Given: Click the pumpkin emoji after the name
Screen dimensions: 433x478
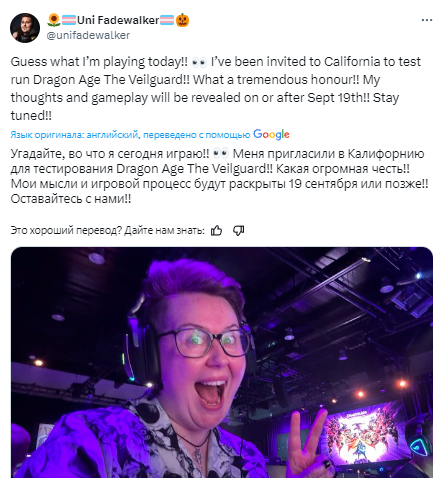Looking at the screenshot, I should (182, 20).
